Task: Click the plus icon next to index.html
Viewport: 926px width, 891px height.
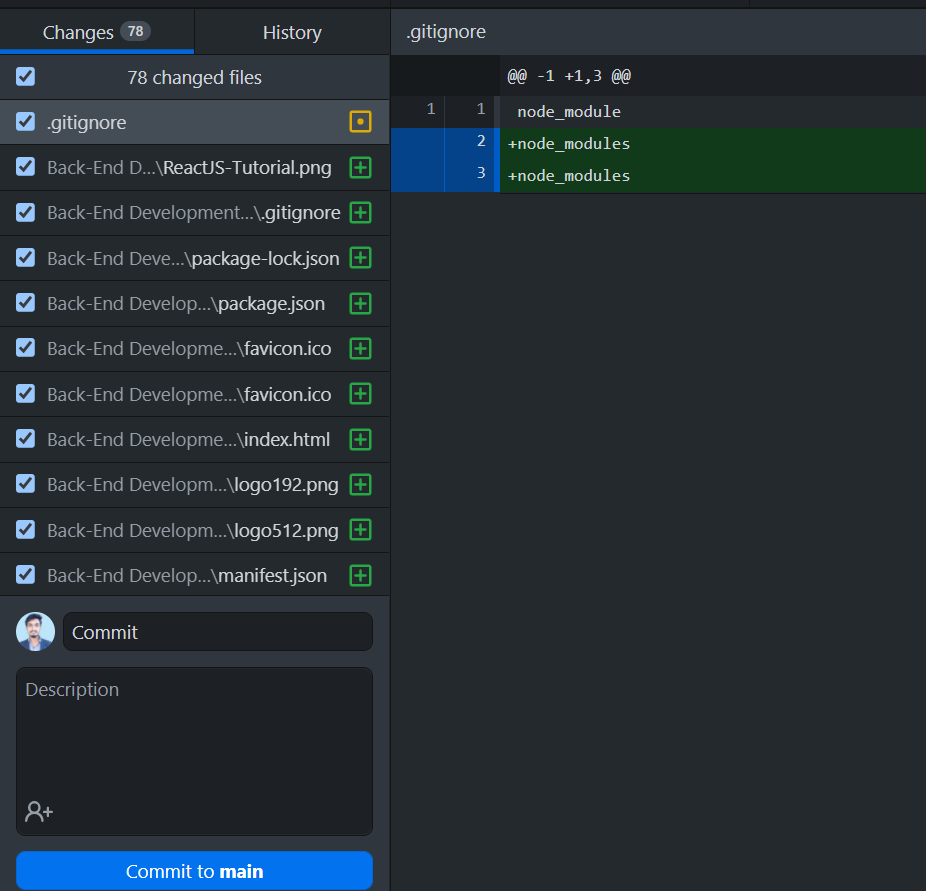Action: (360, 439)
